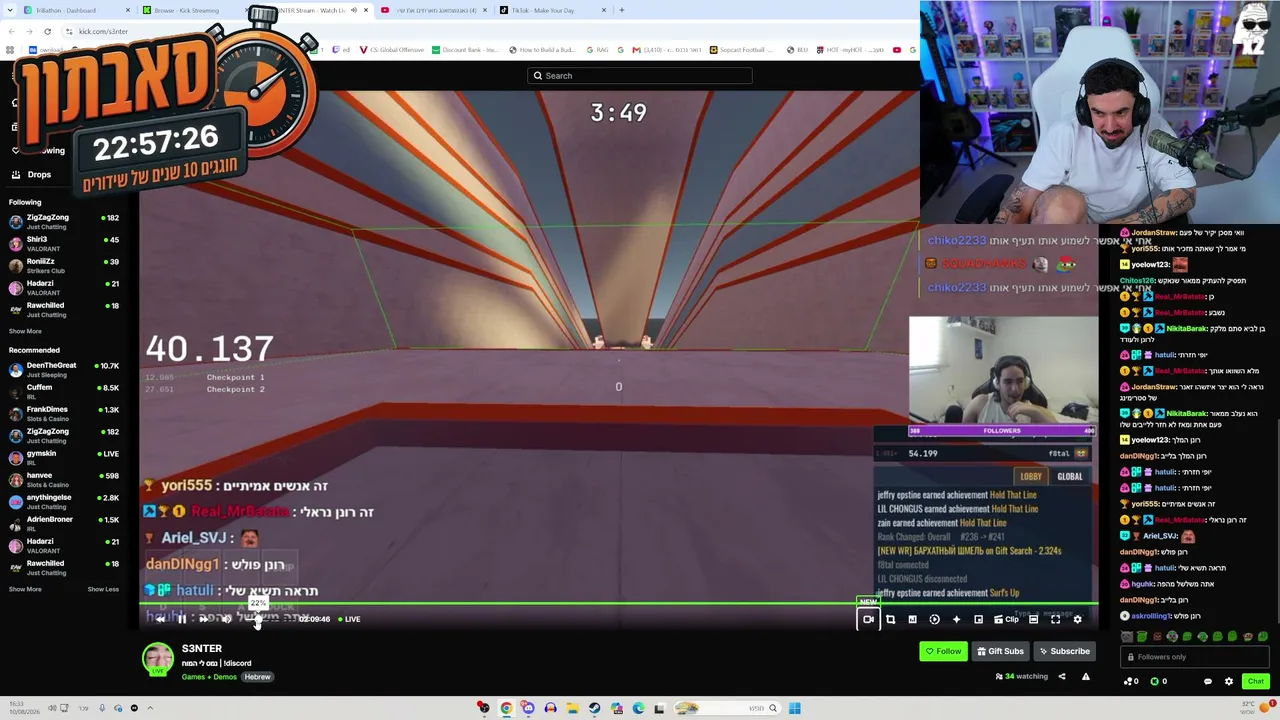The height and width of the screenshot is (720, 1280).
Task: Open Cuffem recommended channel
Action: click(x=64, y=391)
